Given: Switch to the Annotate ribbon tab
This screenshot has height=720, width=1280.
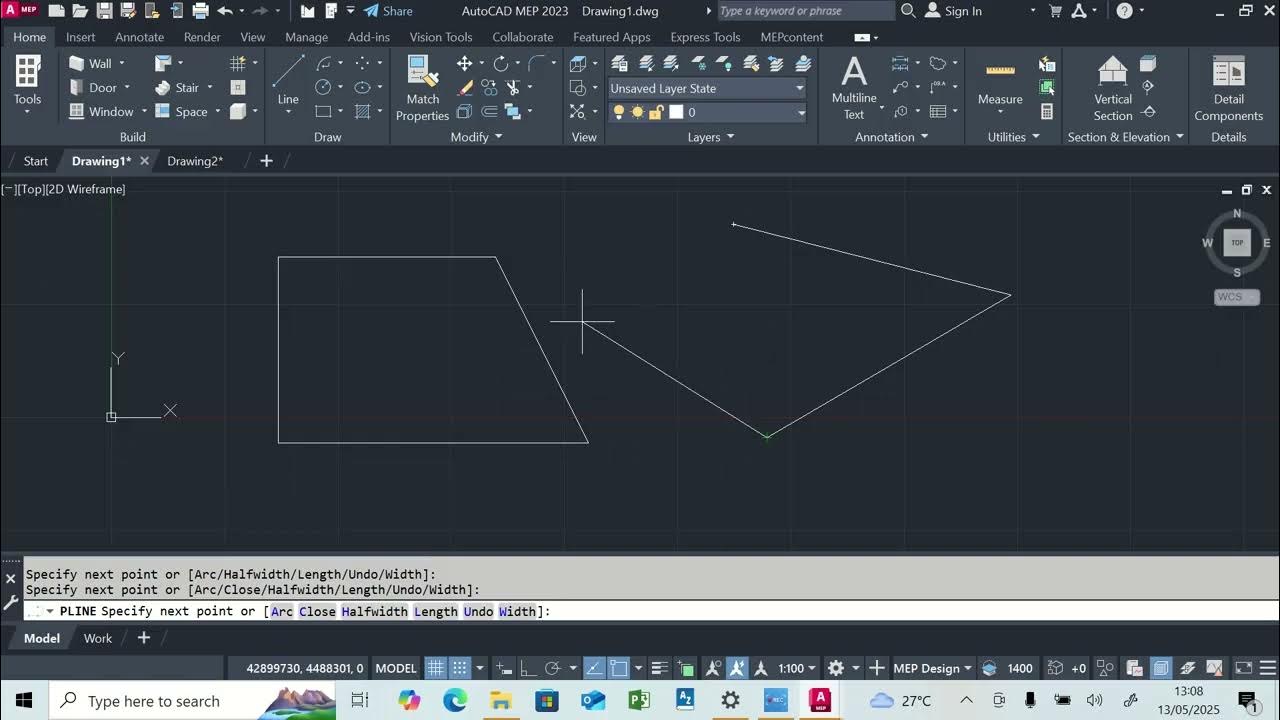Looking at the screenshot, I should pos(139,37).
